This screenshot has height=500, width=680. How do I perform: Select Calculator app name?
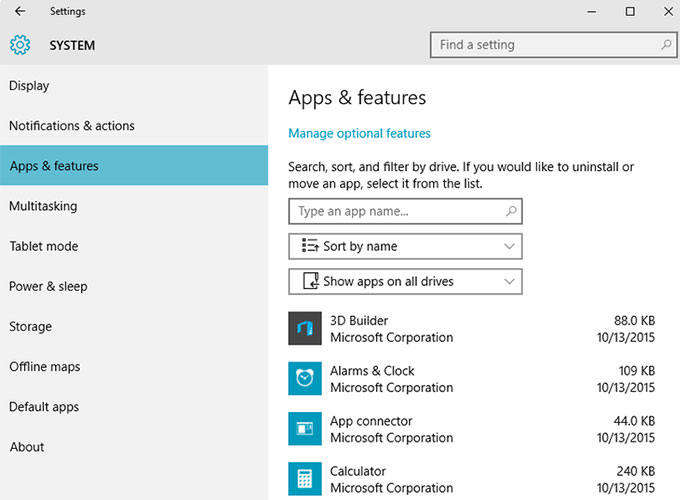358,471
